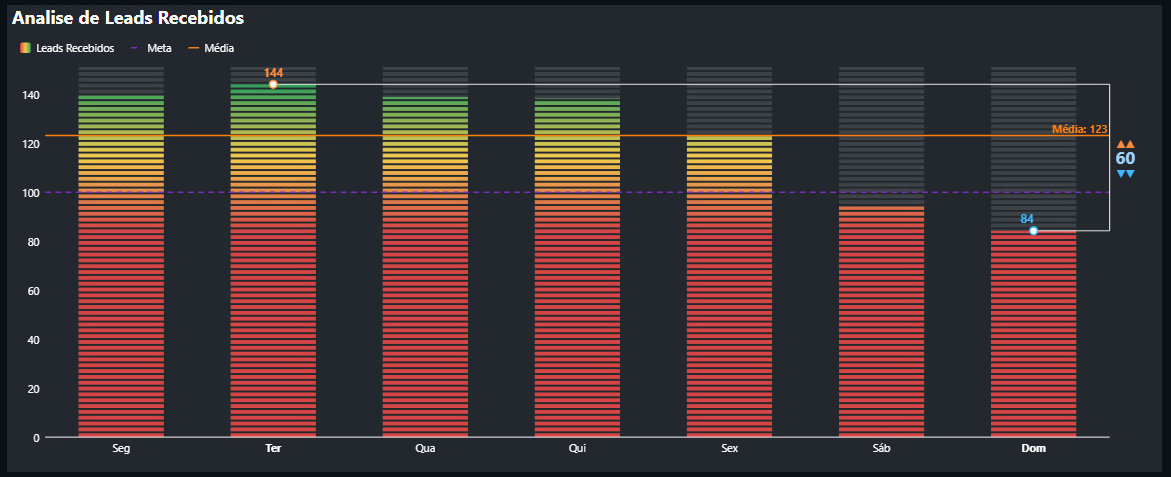Screen dimensions: 1171x477
Task: Toggle the Leads Recebidos legend item
Action: pos(67,48)
